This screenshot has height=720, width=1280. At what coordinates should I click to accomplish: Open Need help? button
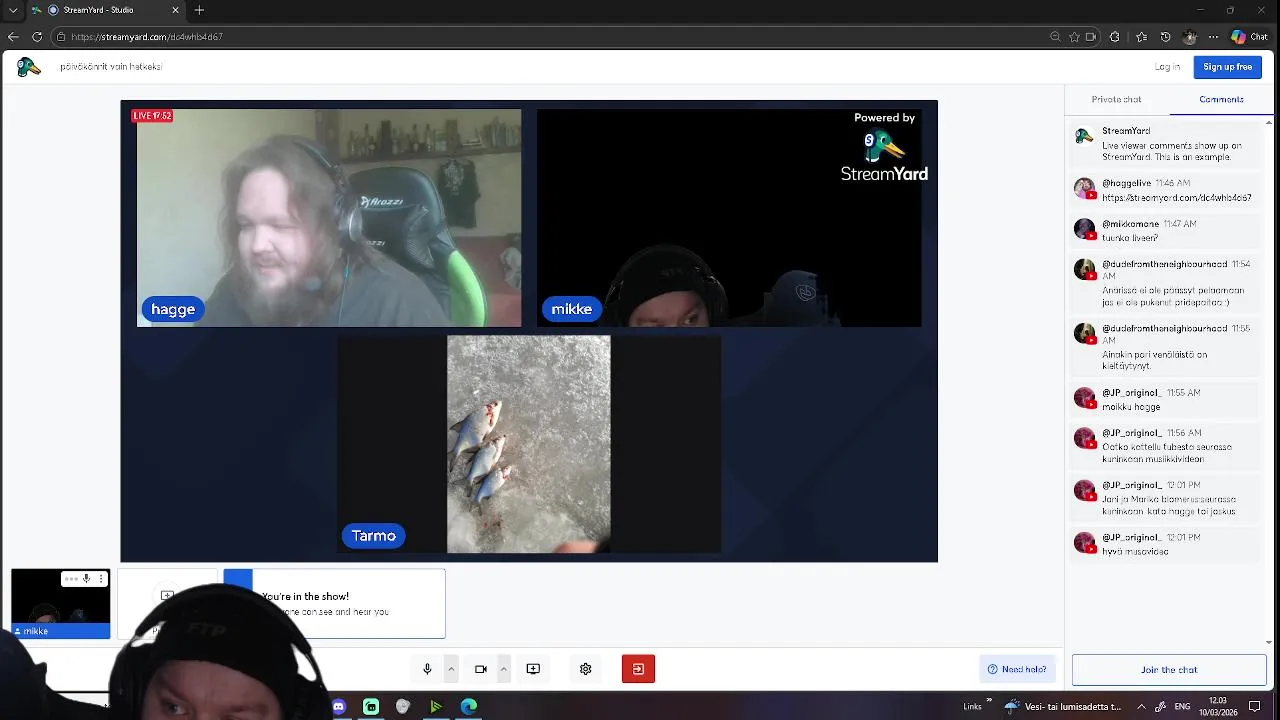[x=1017, y=669]
